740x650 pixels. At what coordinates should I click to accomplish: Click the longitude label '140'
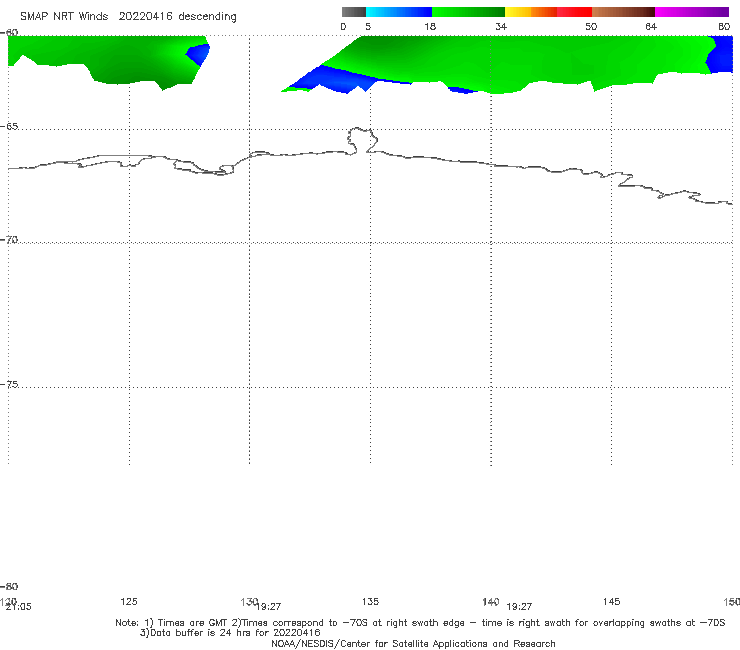coord(490,601)
